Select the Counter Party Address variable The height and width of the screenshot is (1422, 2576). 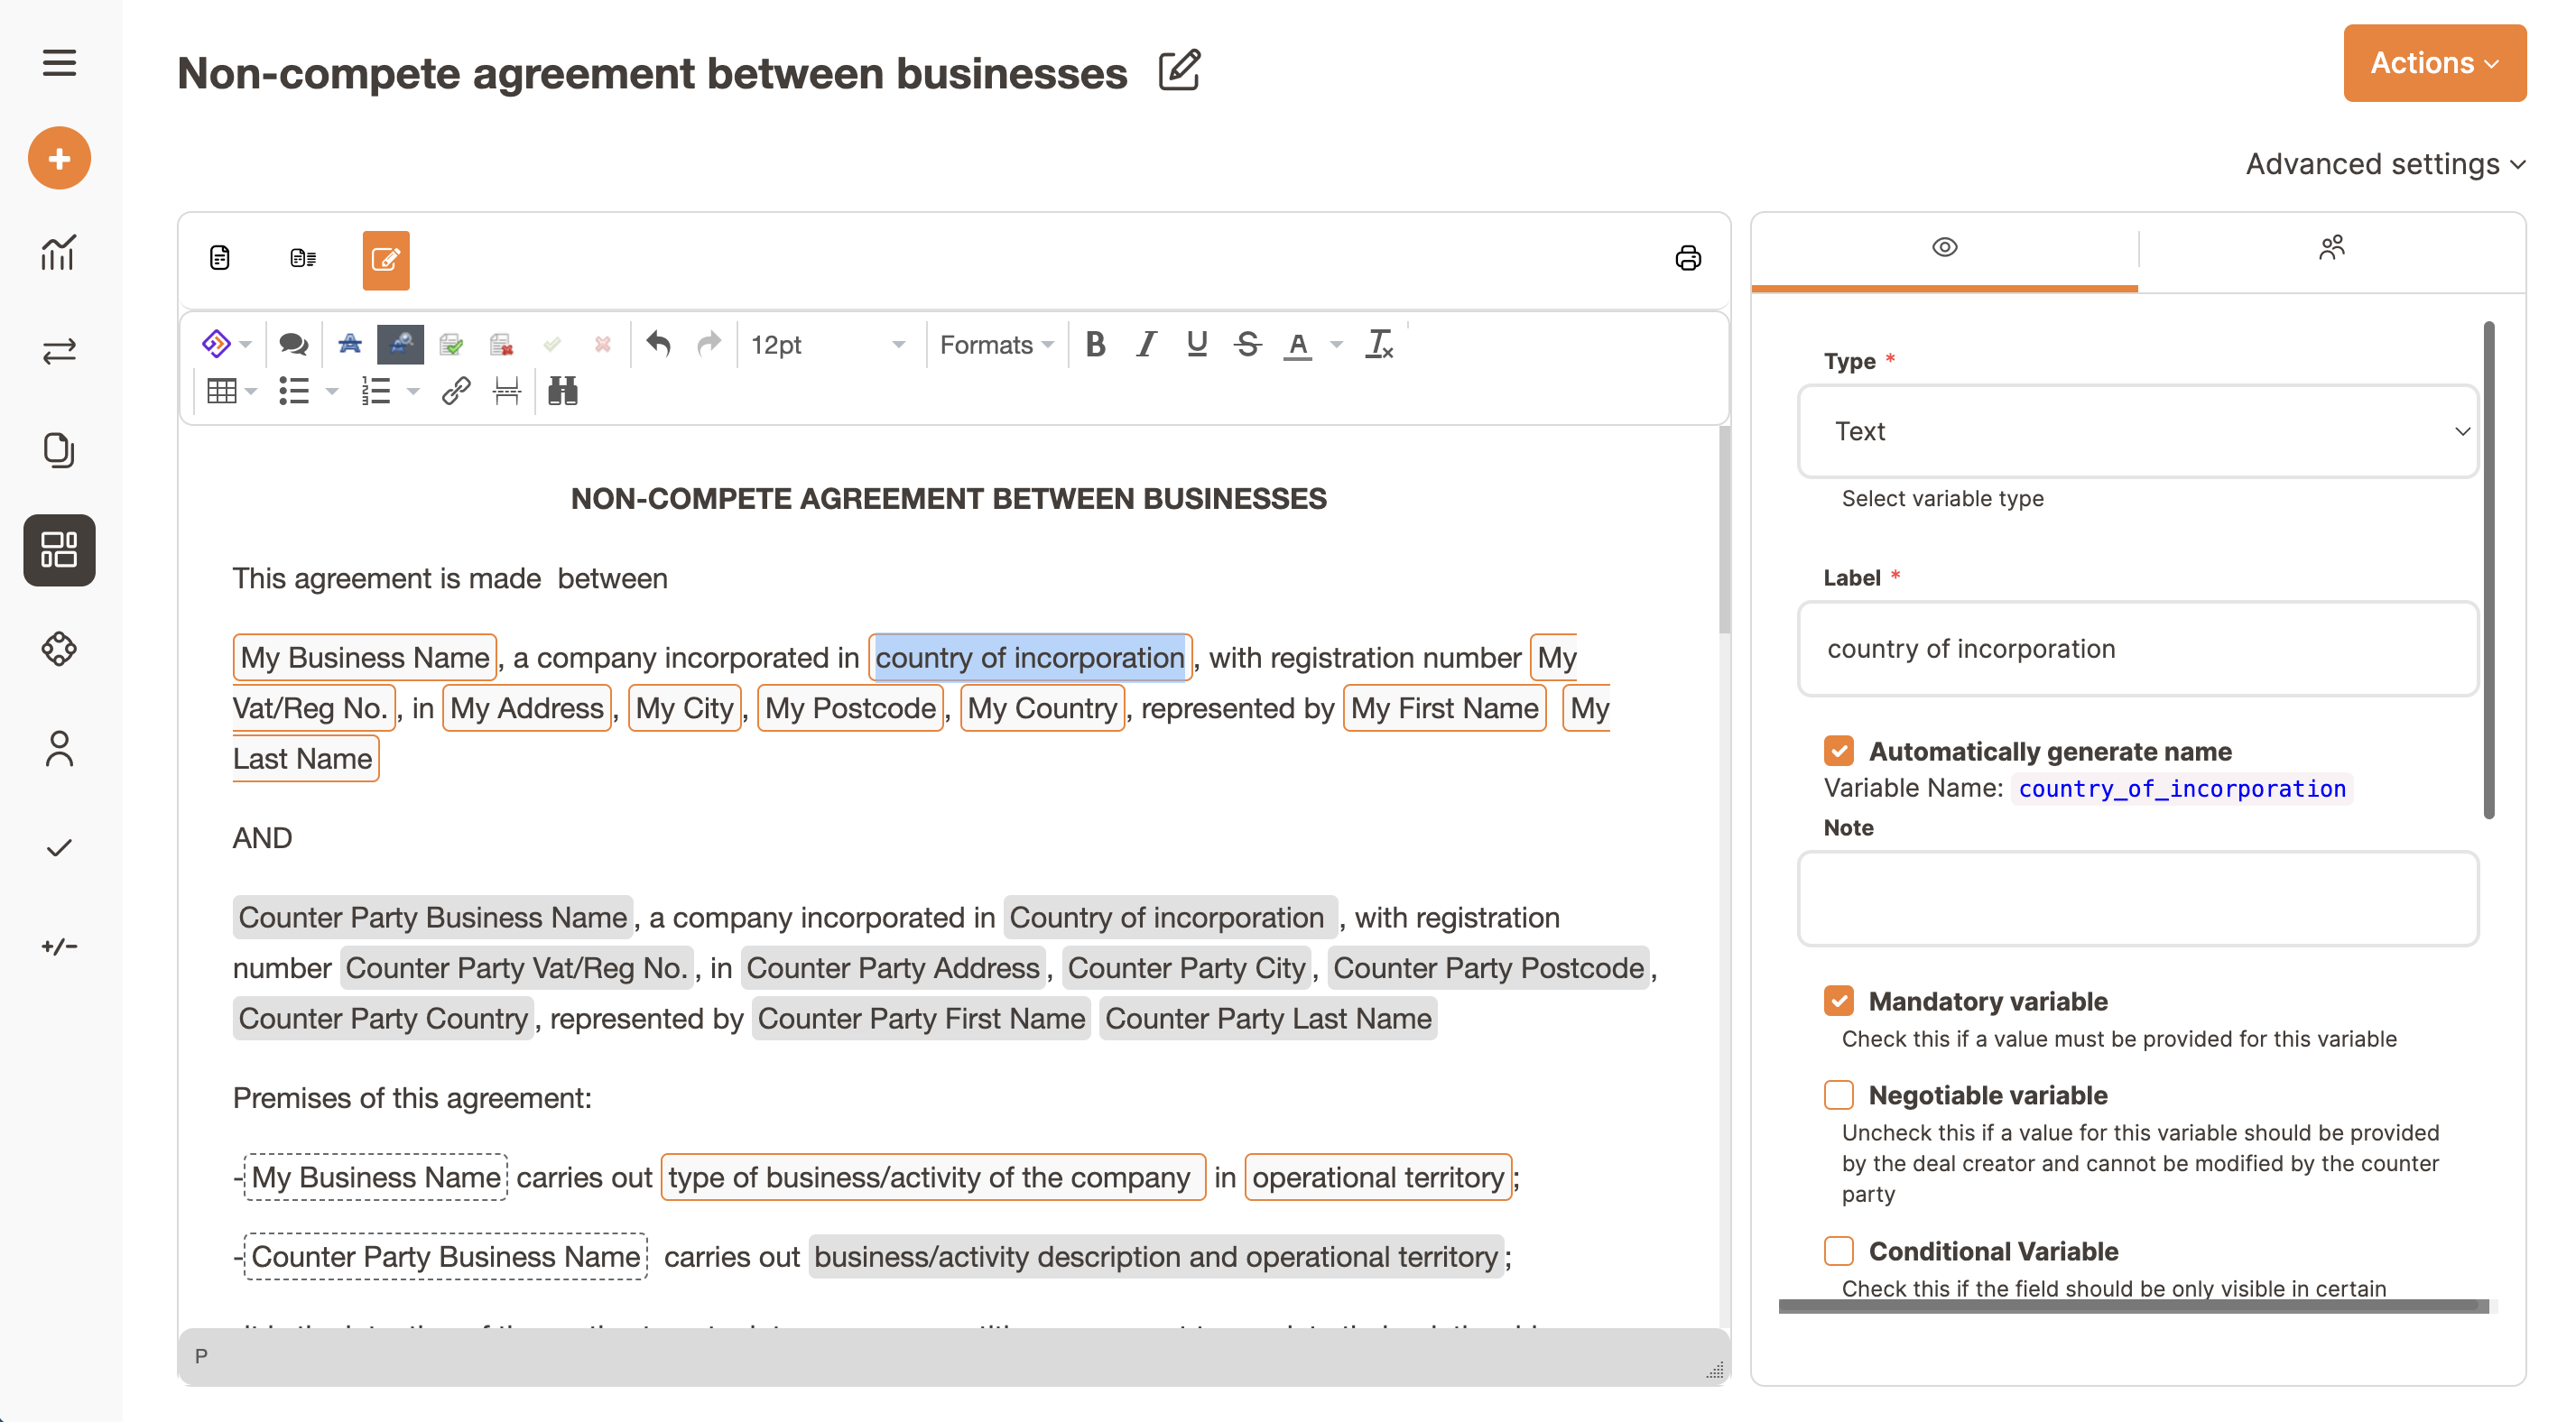coord(893,967)
